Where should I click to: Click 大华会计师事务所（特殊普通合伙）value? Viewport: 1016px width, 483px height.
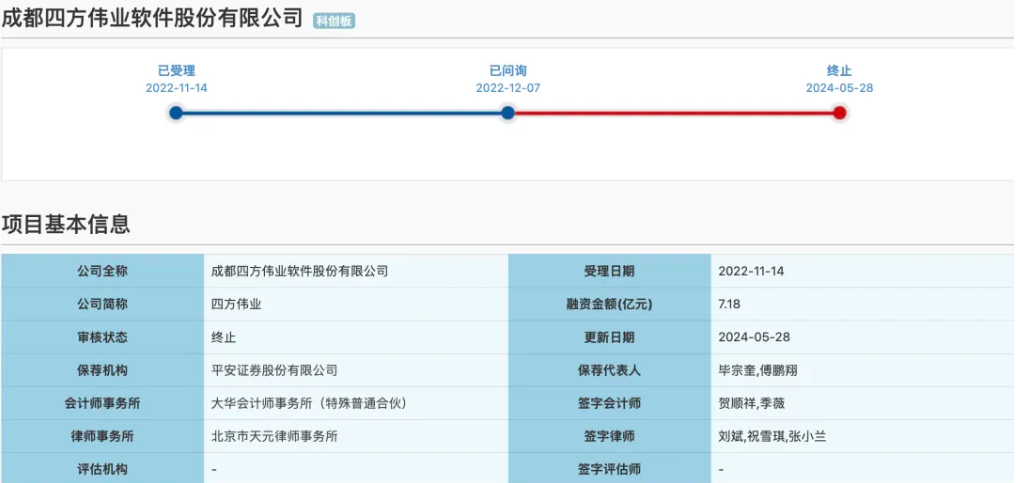pyautogui.click(x=308, y=403)
